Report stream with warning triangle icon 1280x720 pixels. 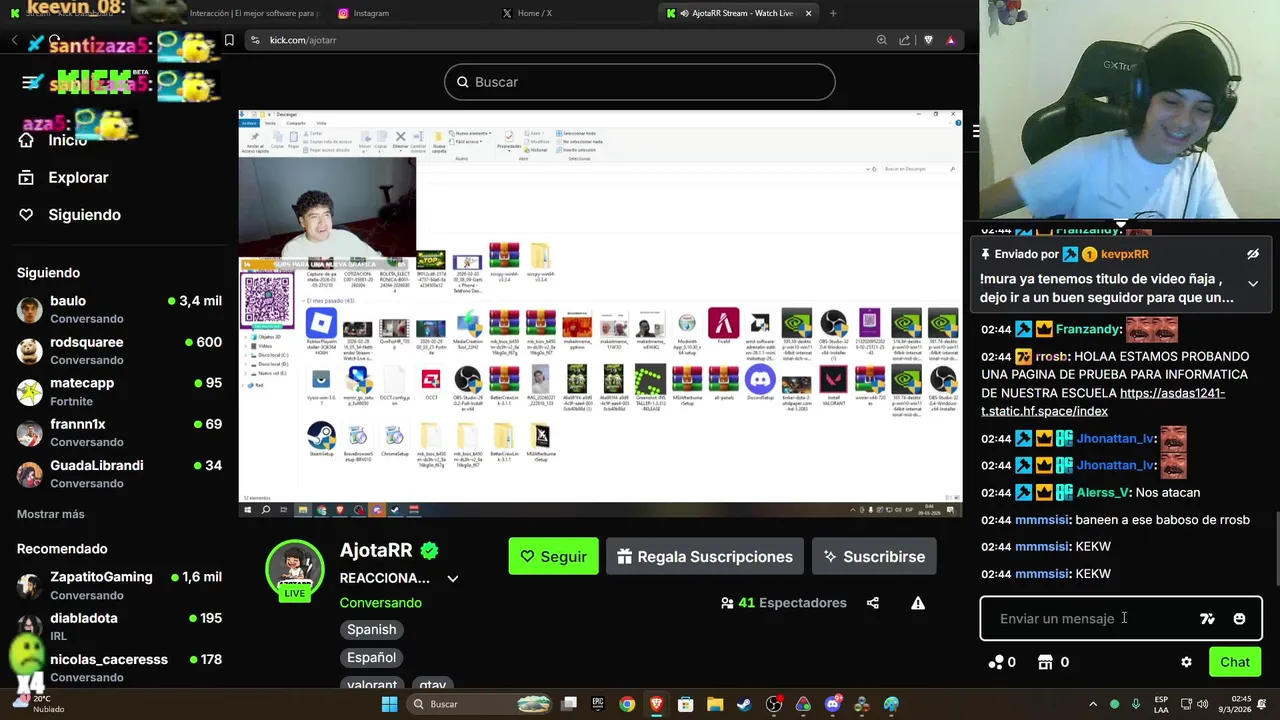[917, 603]
